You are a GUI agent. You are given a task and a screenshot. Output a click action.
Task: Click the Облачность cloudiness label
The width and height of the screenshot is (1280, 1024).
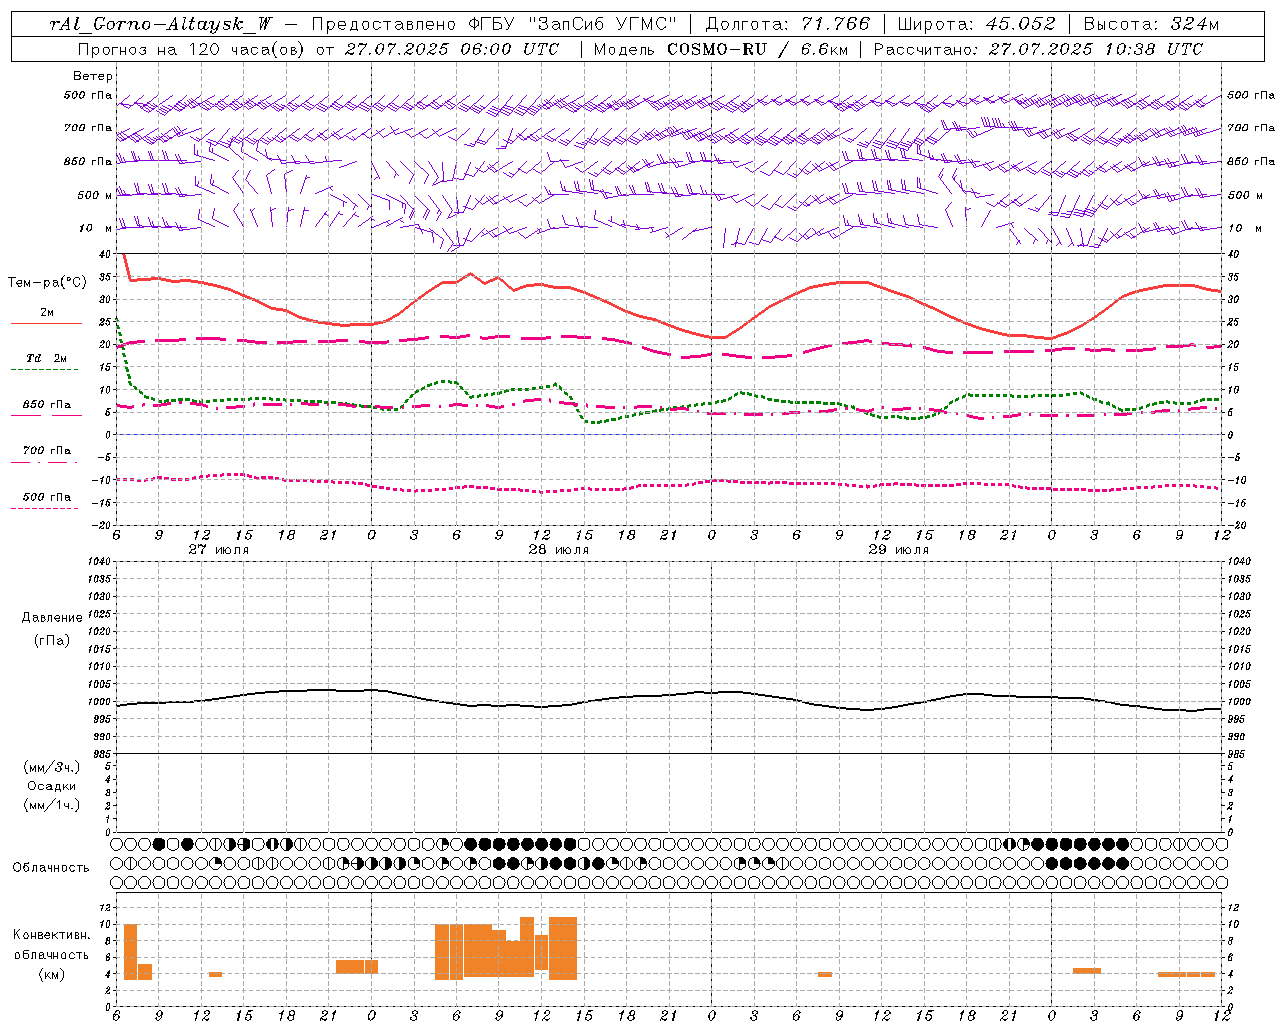(x=51, y=868)
